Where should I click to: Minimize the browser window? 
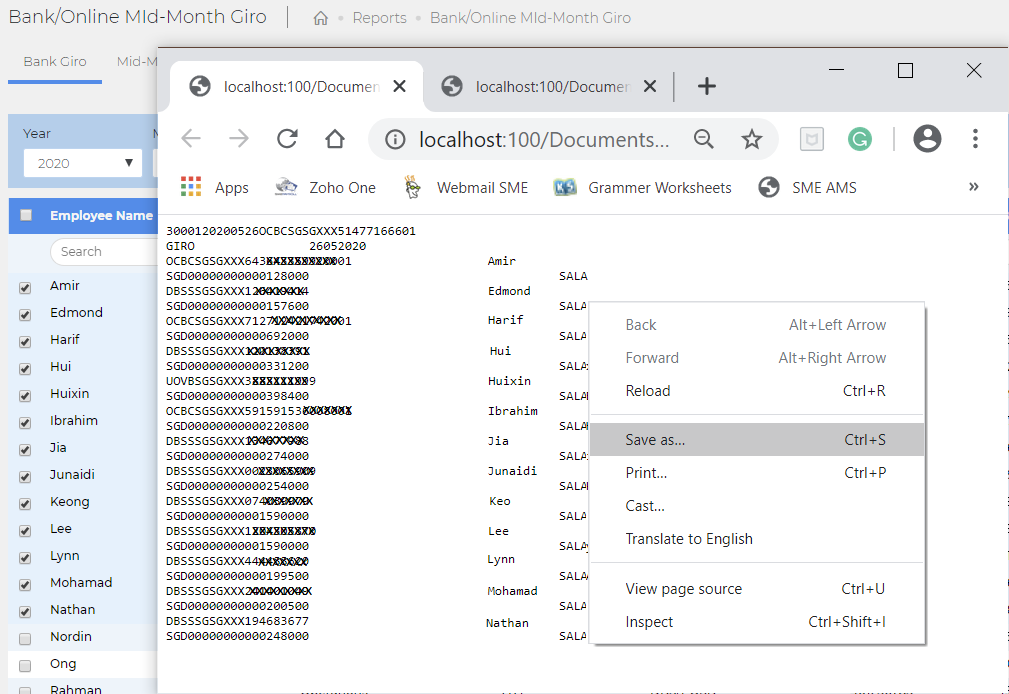point(837,70)
